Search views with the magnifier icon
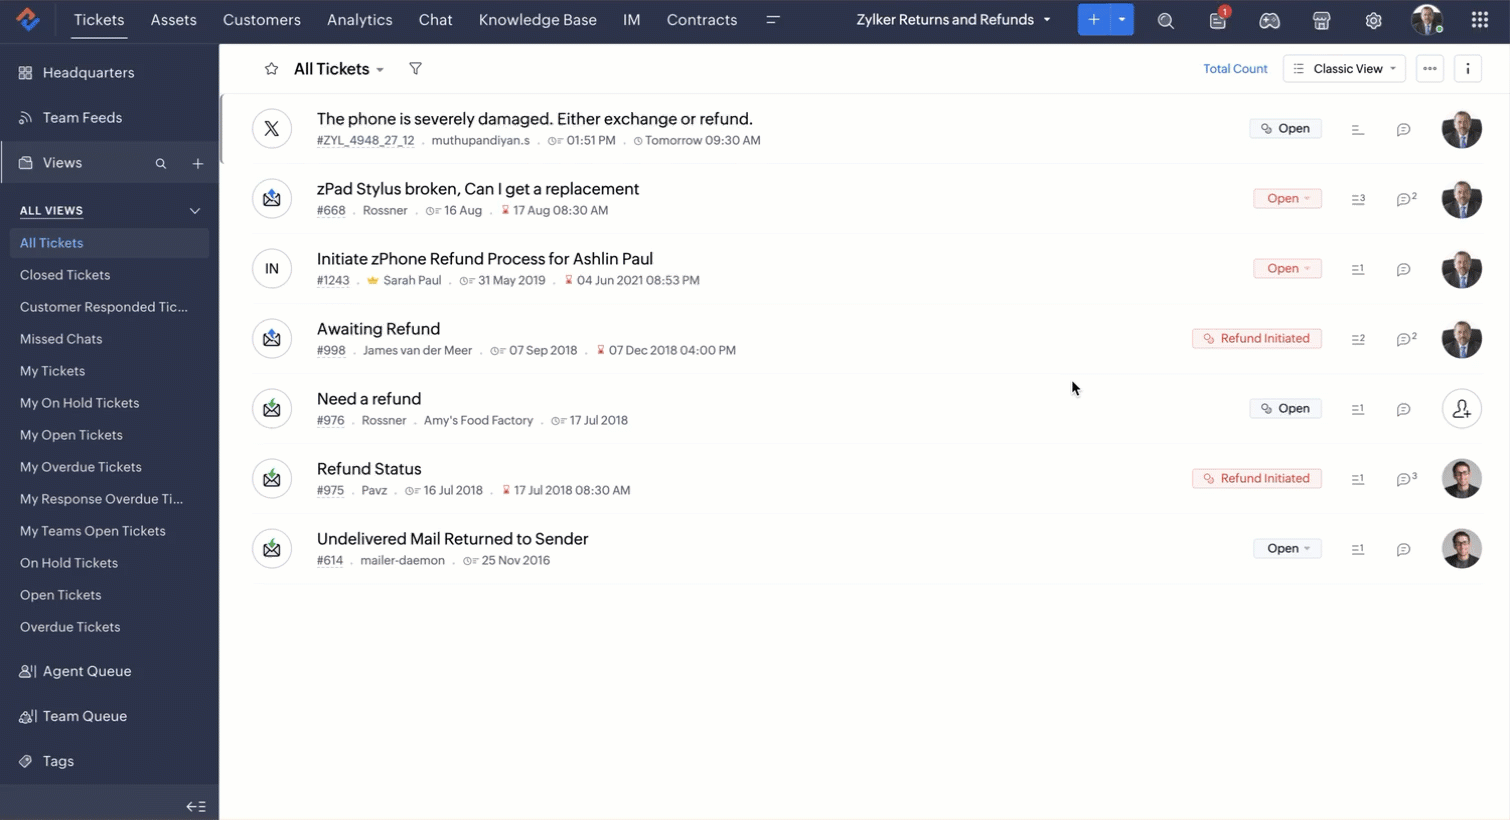Image resolution: width=1510 pixels, height=820 pixels. tap(160, 164)
